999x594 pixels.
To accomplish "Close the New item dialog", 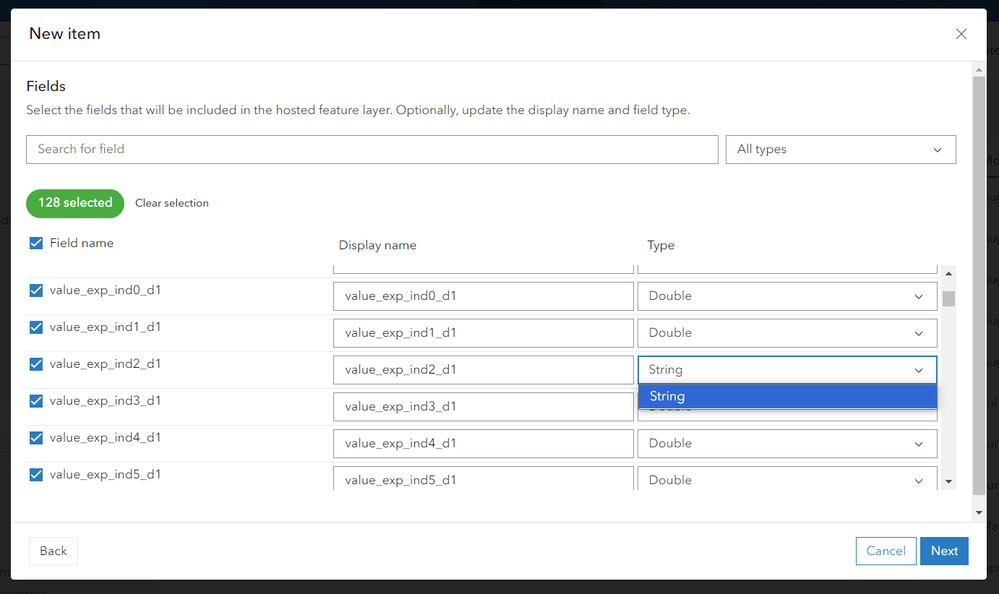I will [961, 34].
